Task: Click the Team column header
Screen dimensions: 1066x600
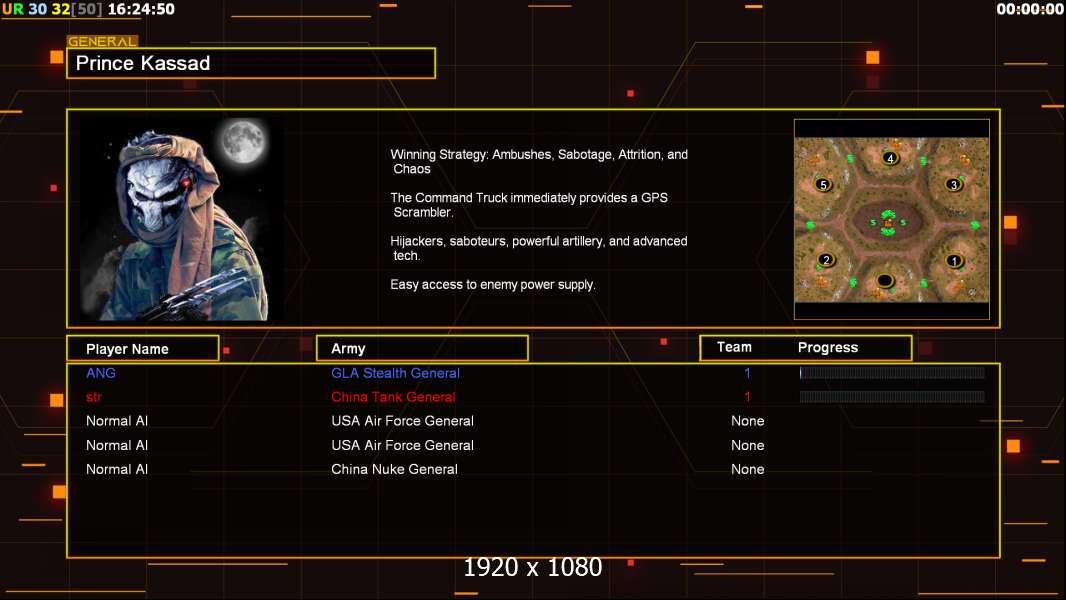Action: point(734,347)
